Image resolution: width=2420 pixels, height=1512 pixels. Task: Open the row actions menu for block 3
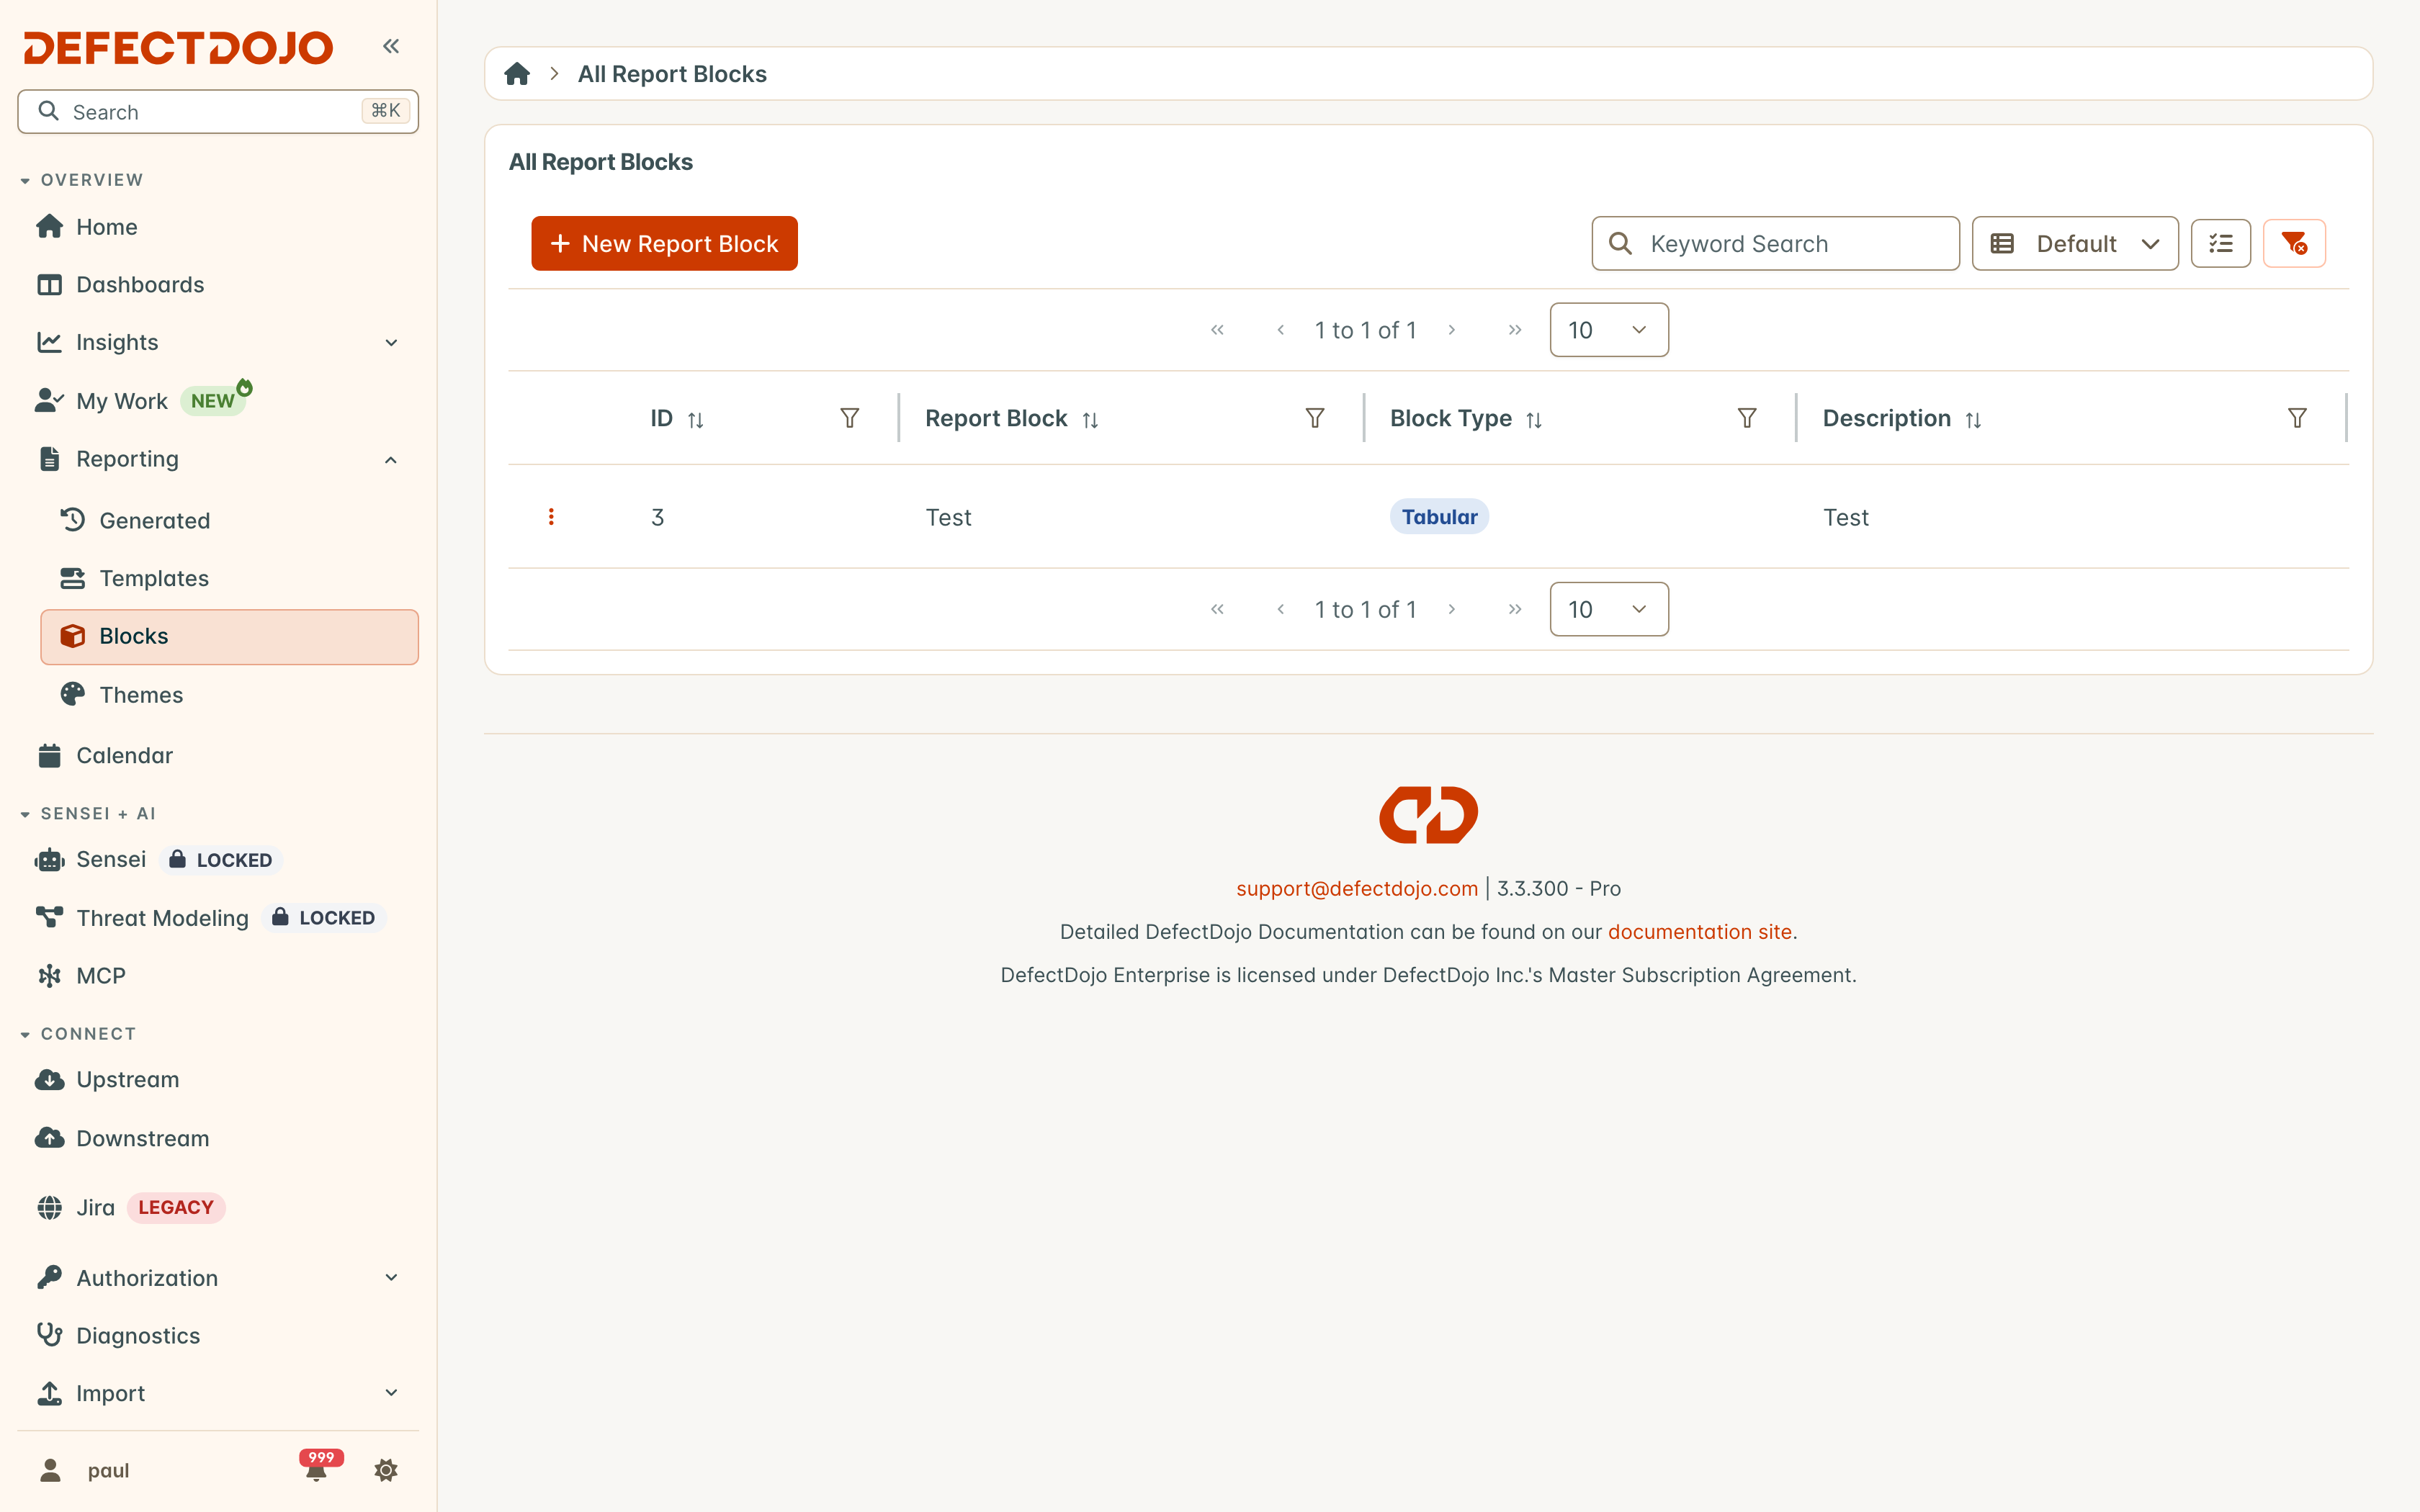pos(551,517)
